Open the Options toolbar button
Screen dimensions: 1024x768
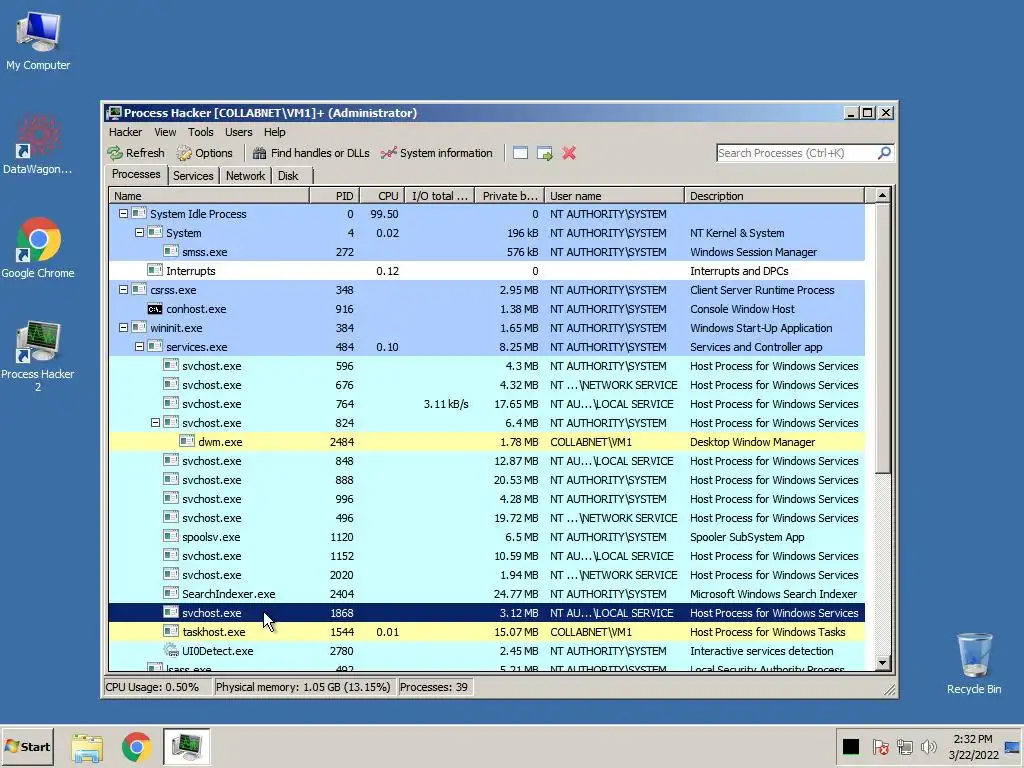204,153
